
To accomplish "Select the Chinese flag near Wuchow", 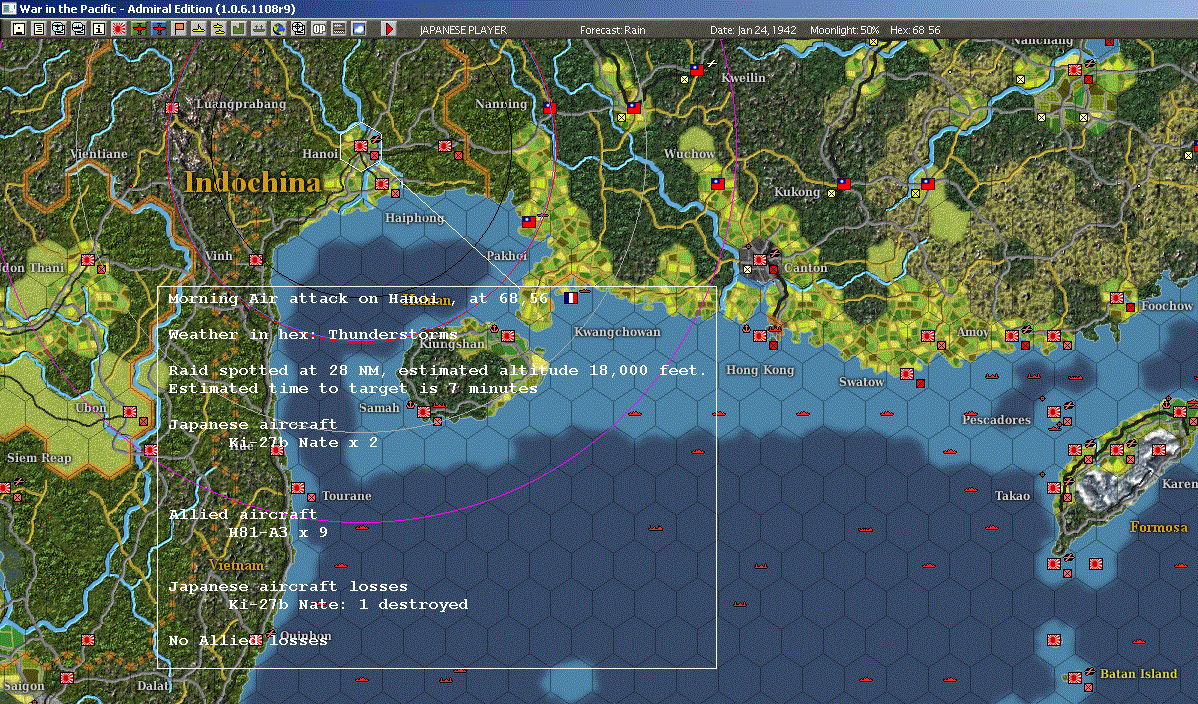I will pos(717,183).
